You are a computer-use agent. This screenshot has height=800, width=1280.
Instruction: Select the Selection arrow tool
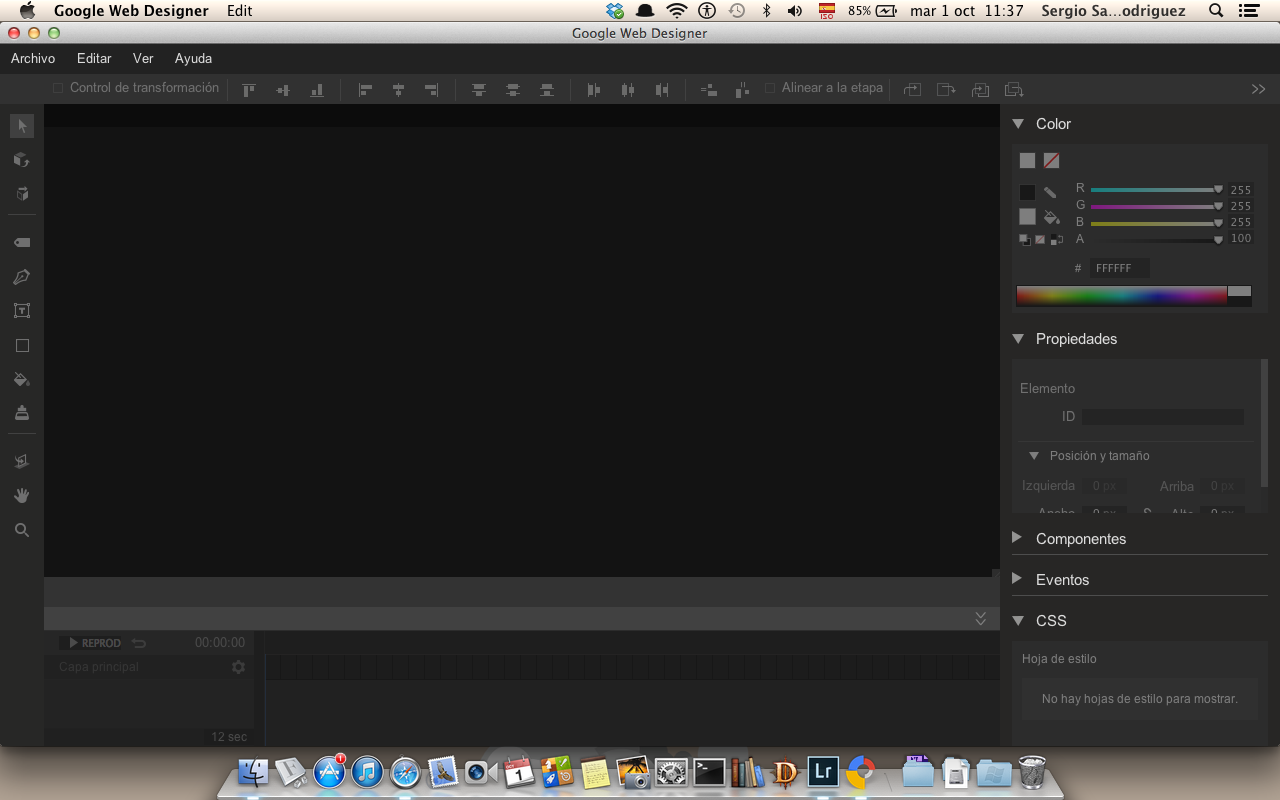(x=22, y=126)
